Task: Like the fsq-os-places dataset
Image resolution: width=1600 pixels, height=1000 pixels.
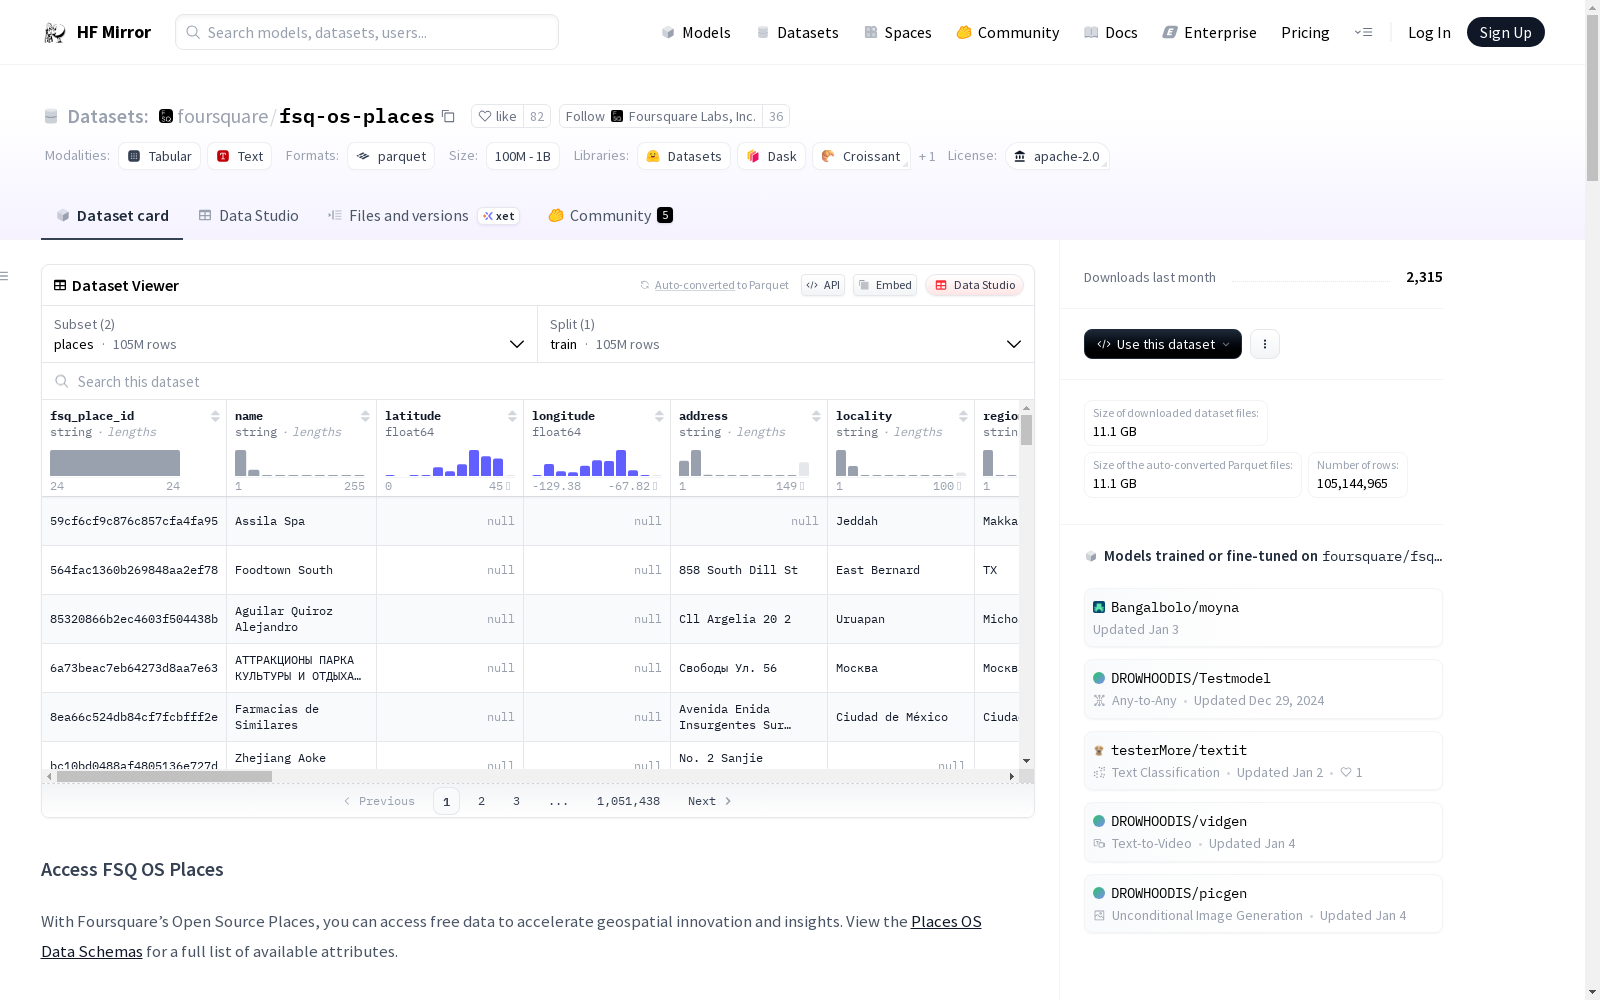Action: click(x=497, y=116)
